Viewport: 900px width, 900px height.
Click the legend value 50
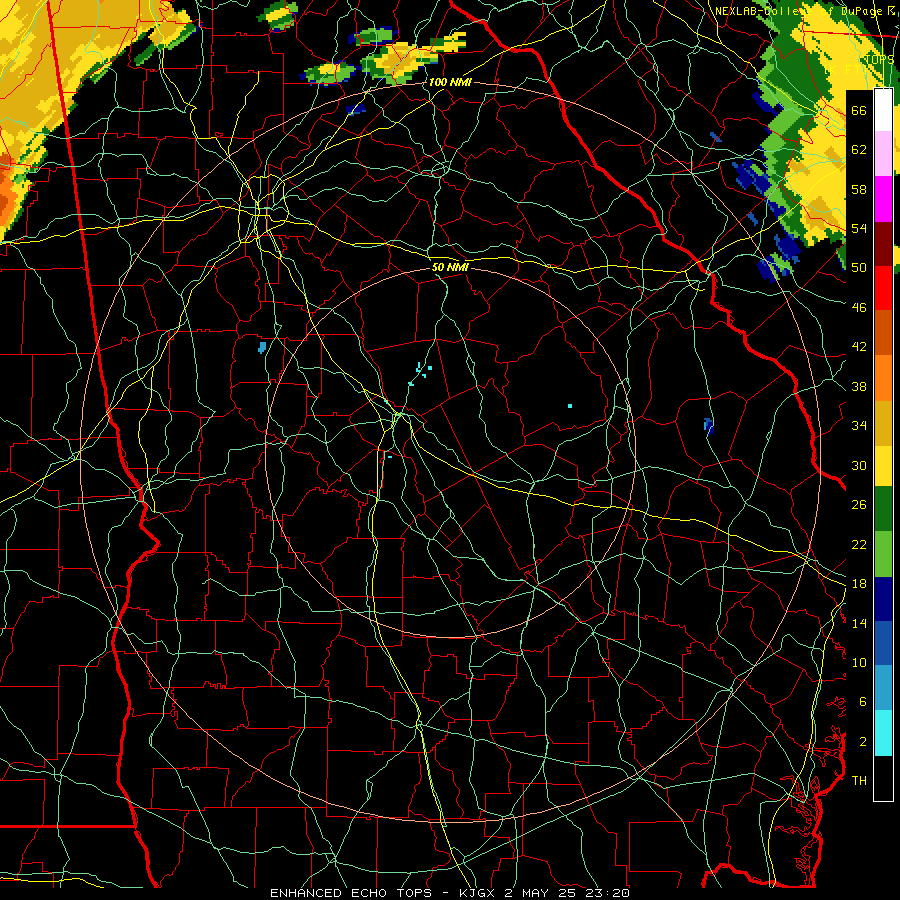(x=859, y=267)
